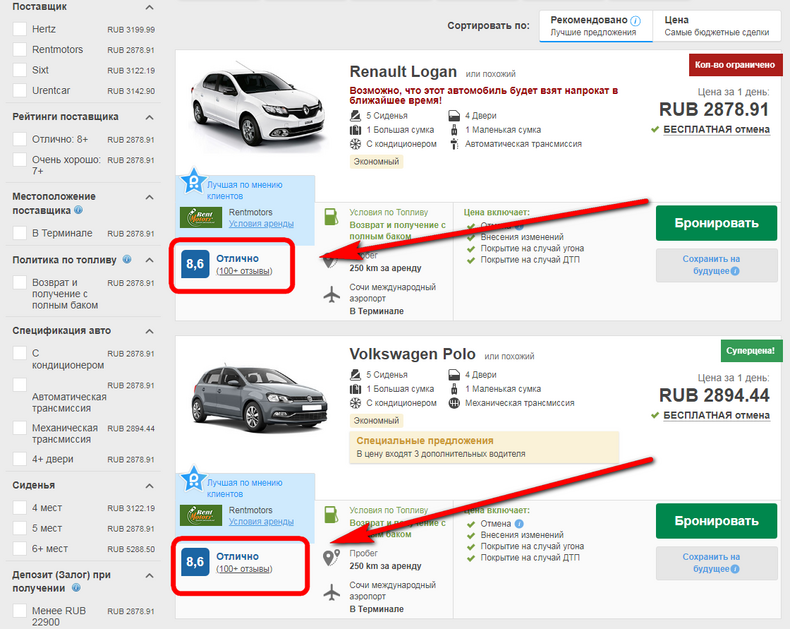Open Условия аренды link for Volkswagen Polo
The height and width of the screenshot is (629, 790).
pyautogui.click(x=261, y=522)
